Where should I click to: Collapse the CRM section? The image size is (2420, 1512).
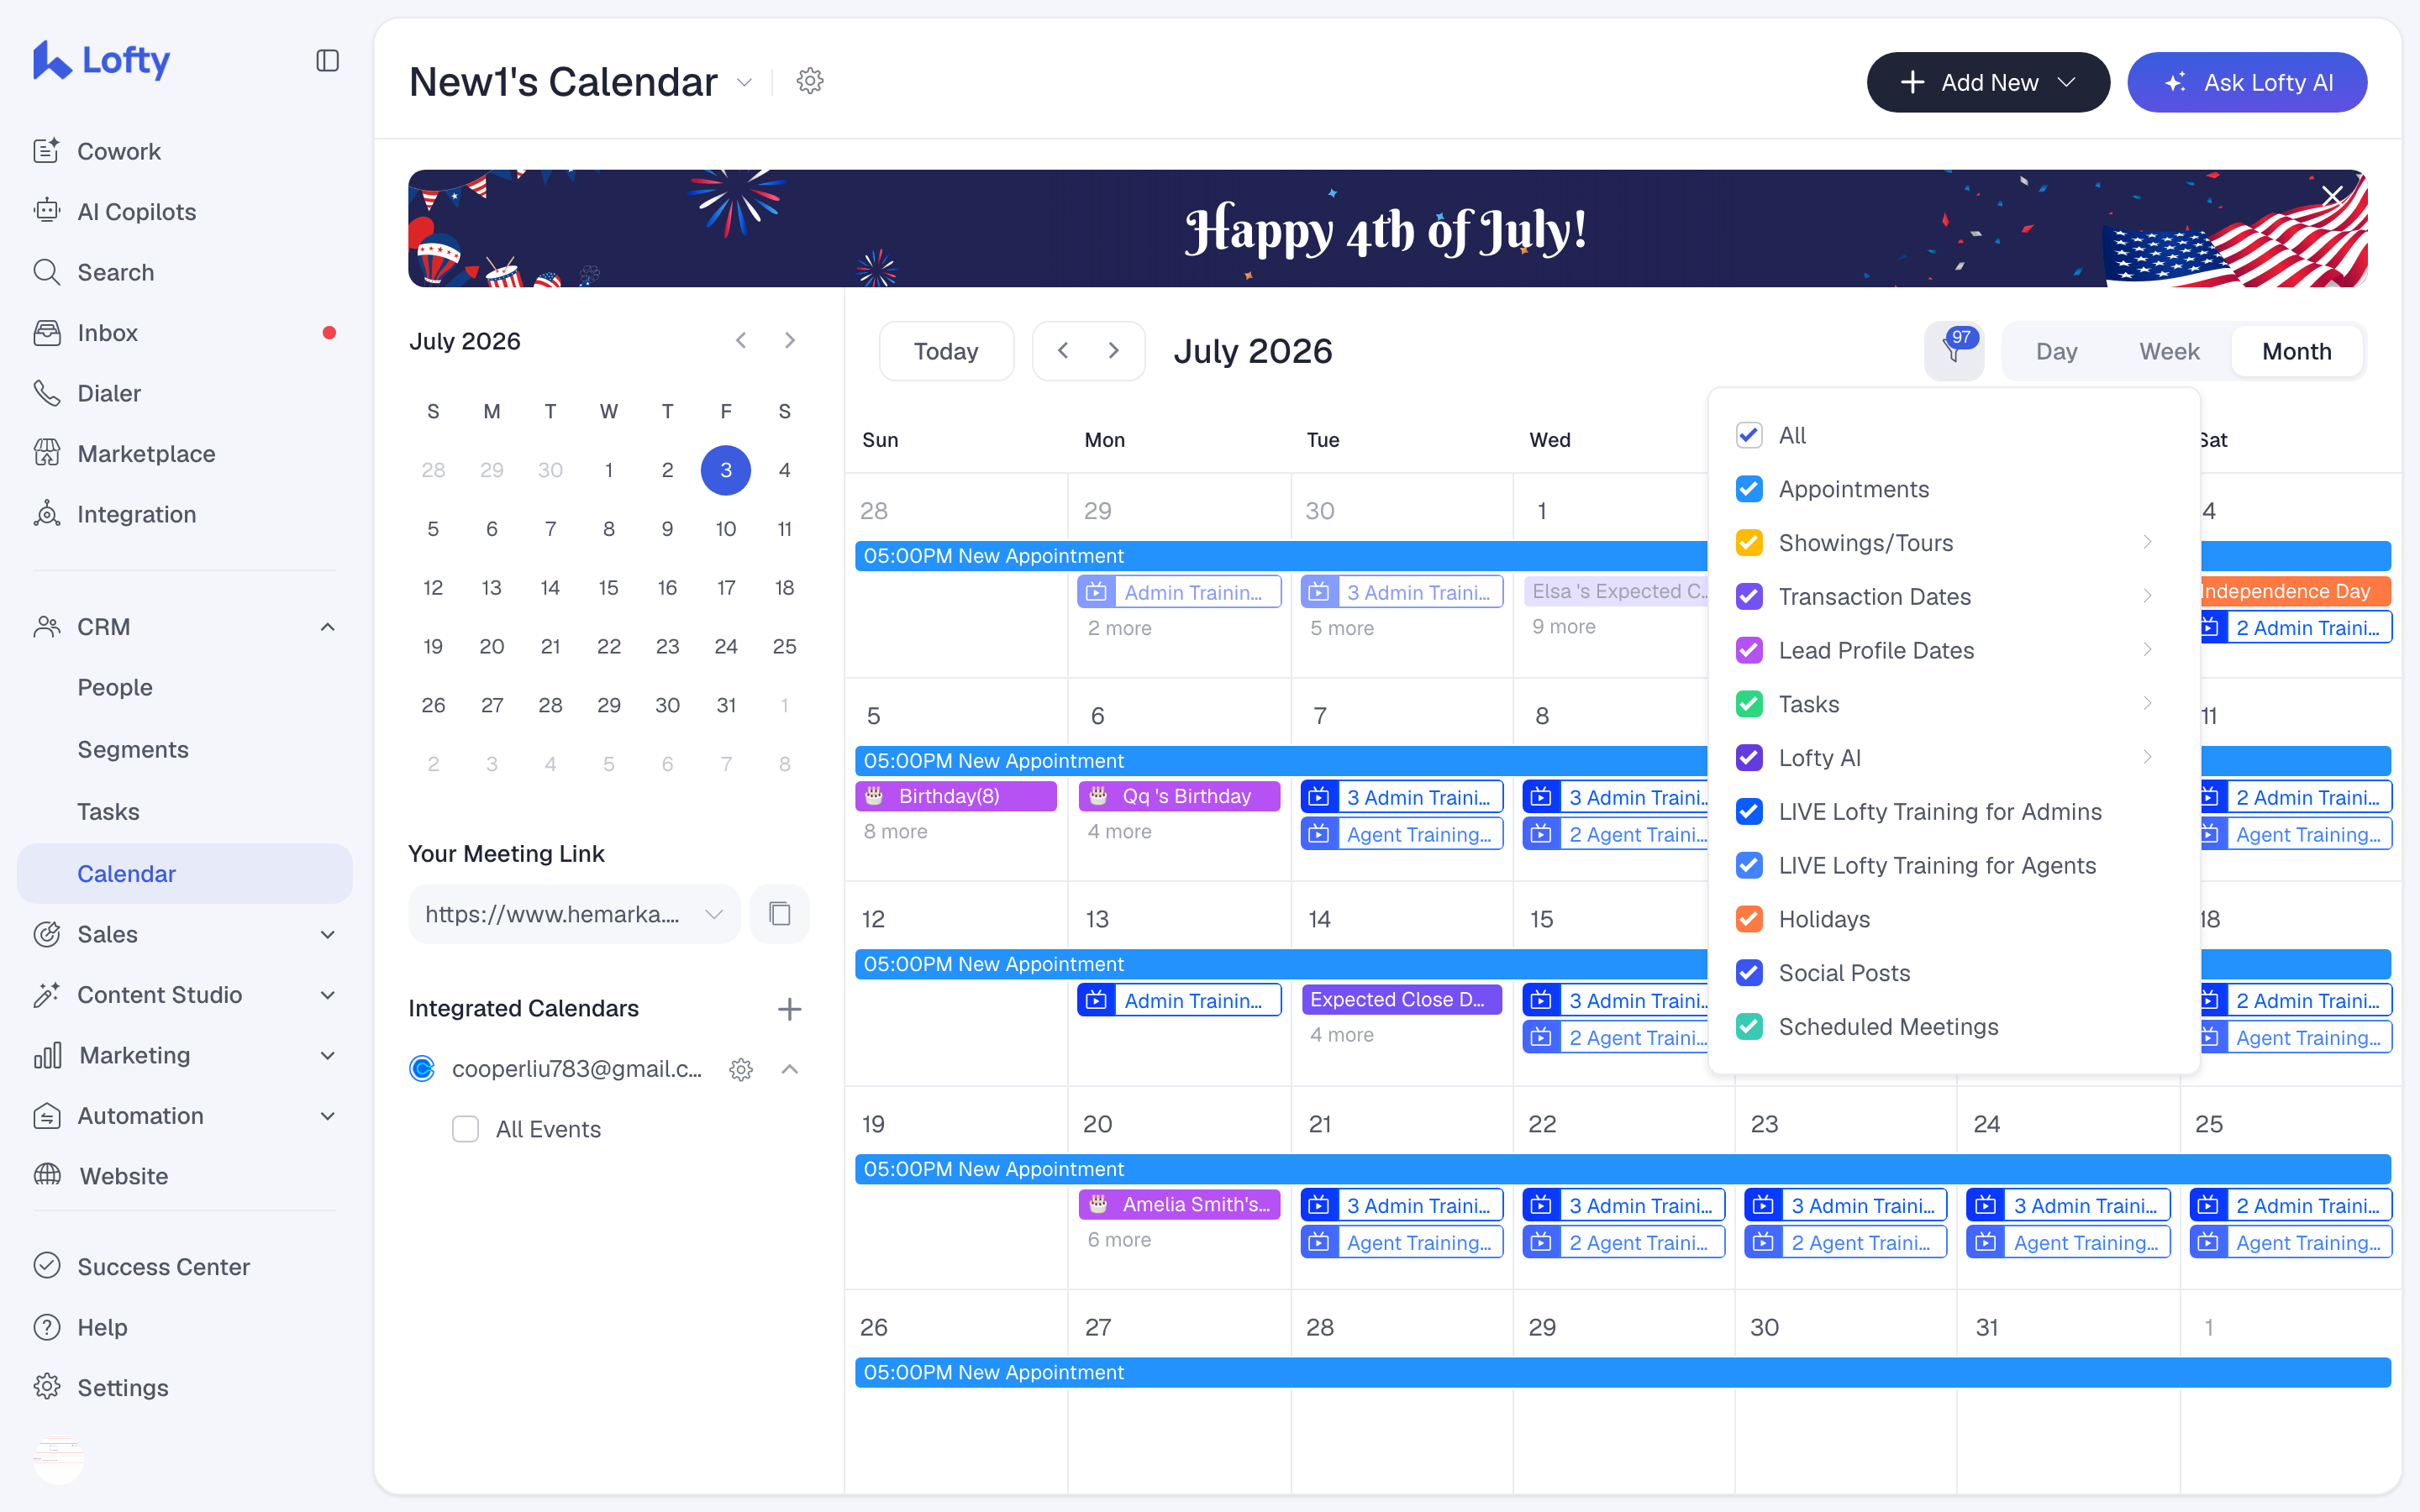327,627
